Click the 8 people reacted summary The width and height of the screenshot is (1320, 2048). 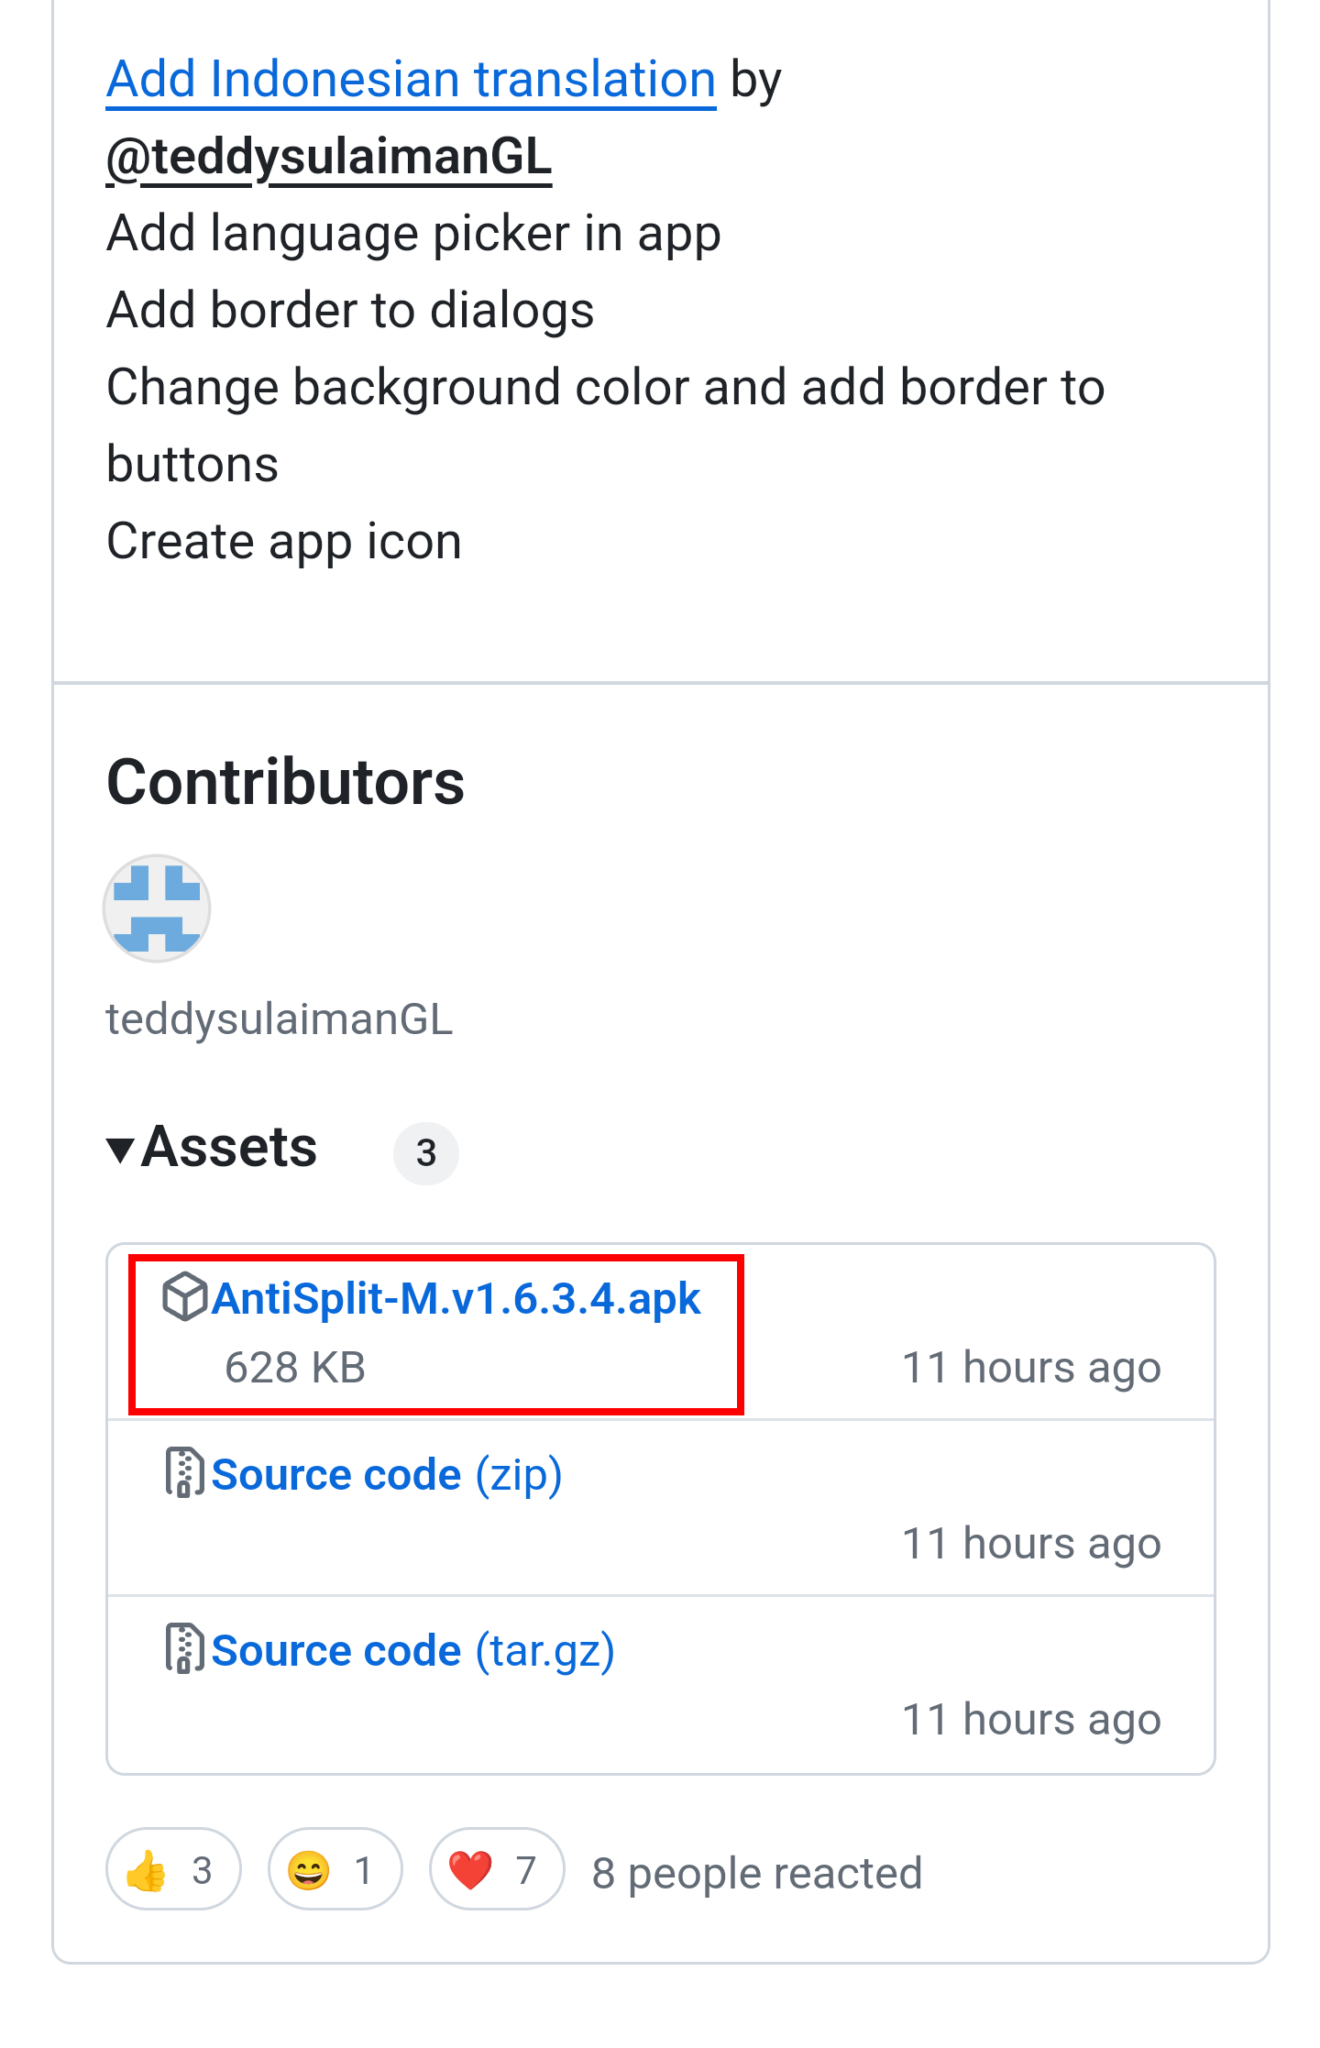[x=756, y=1871]
